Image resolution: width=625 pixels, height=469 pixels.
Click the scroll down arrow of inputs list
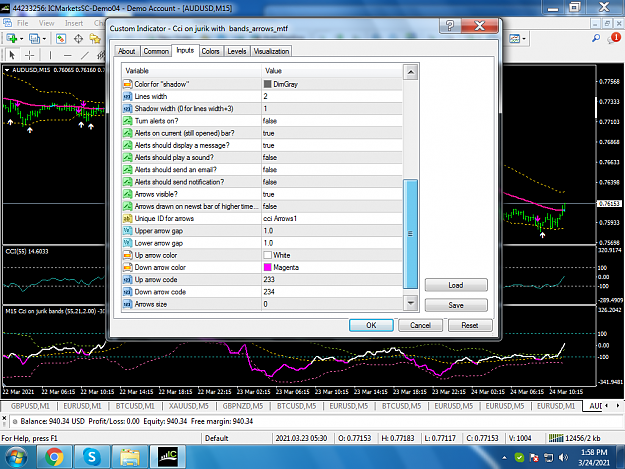(410, 303)
